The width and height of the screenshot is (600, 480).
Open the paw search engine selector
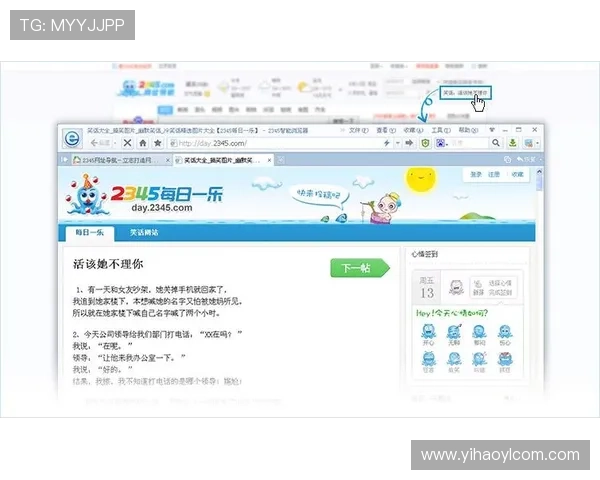(442, 143)
